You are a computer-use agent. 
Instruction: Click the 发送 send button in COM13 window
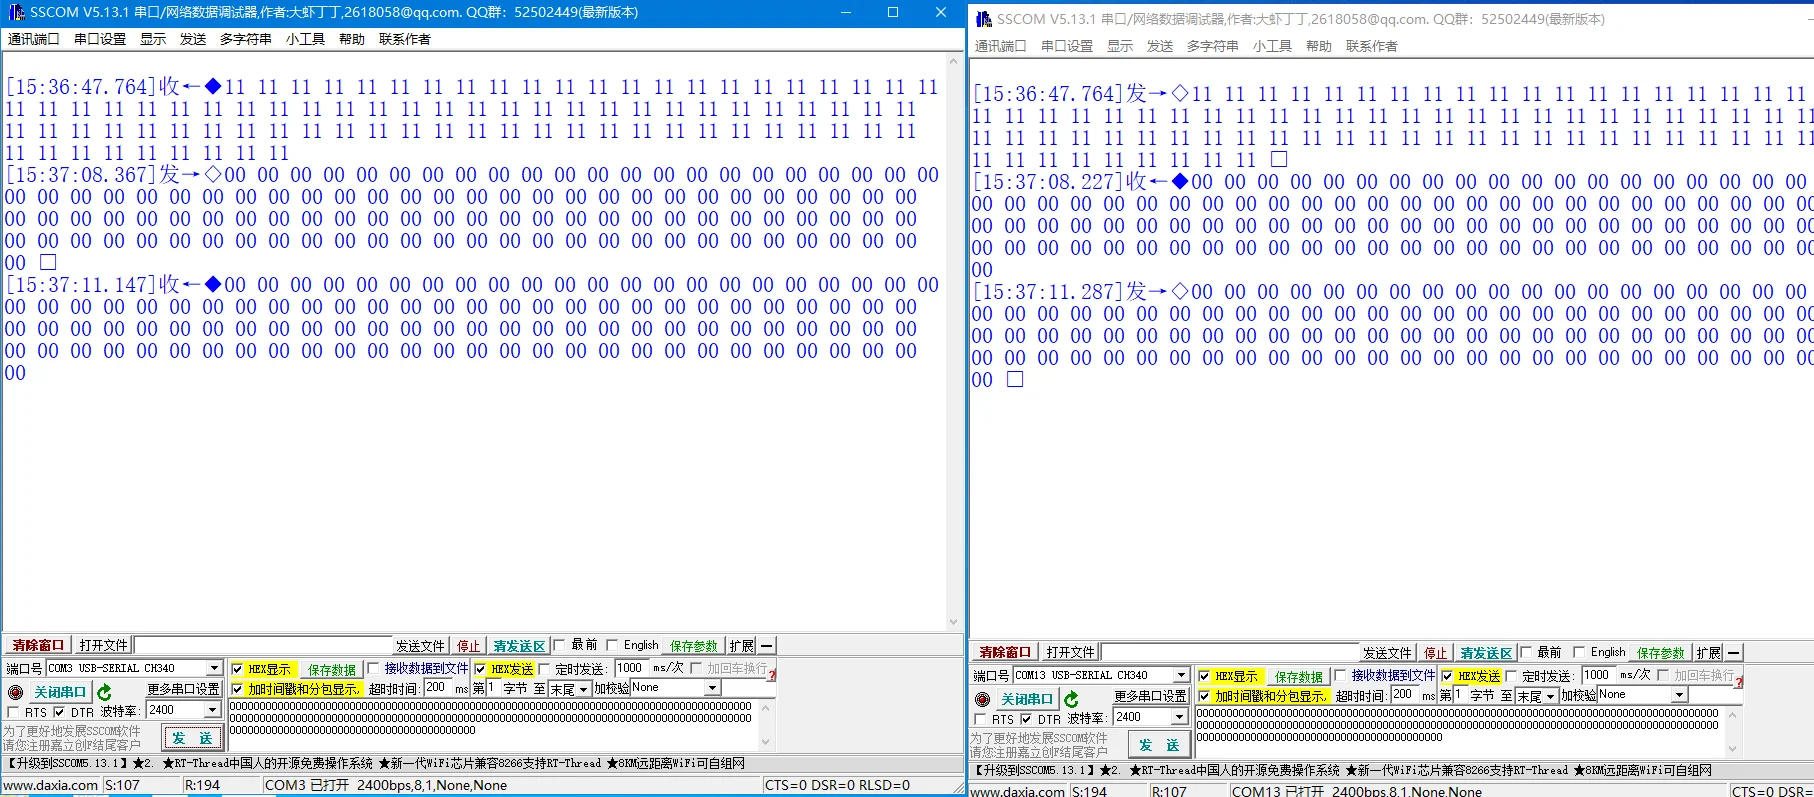[1159, 745]
